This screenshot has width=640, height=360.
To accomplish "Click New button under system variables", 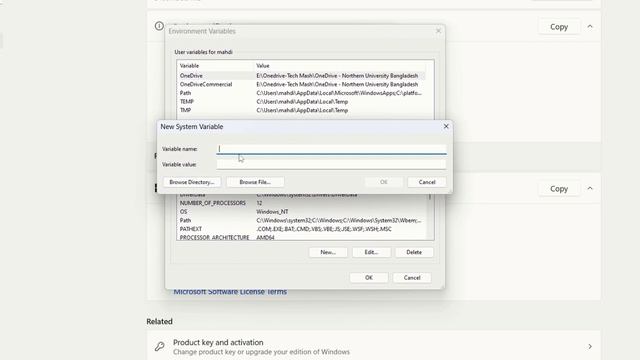I will 328,252.
